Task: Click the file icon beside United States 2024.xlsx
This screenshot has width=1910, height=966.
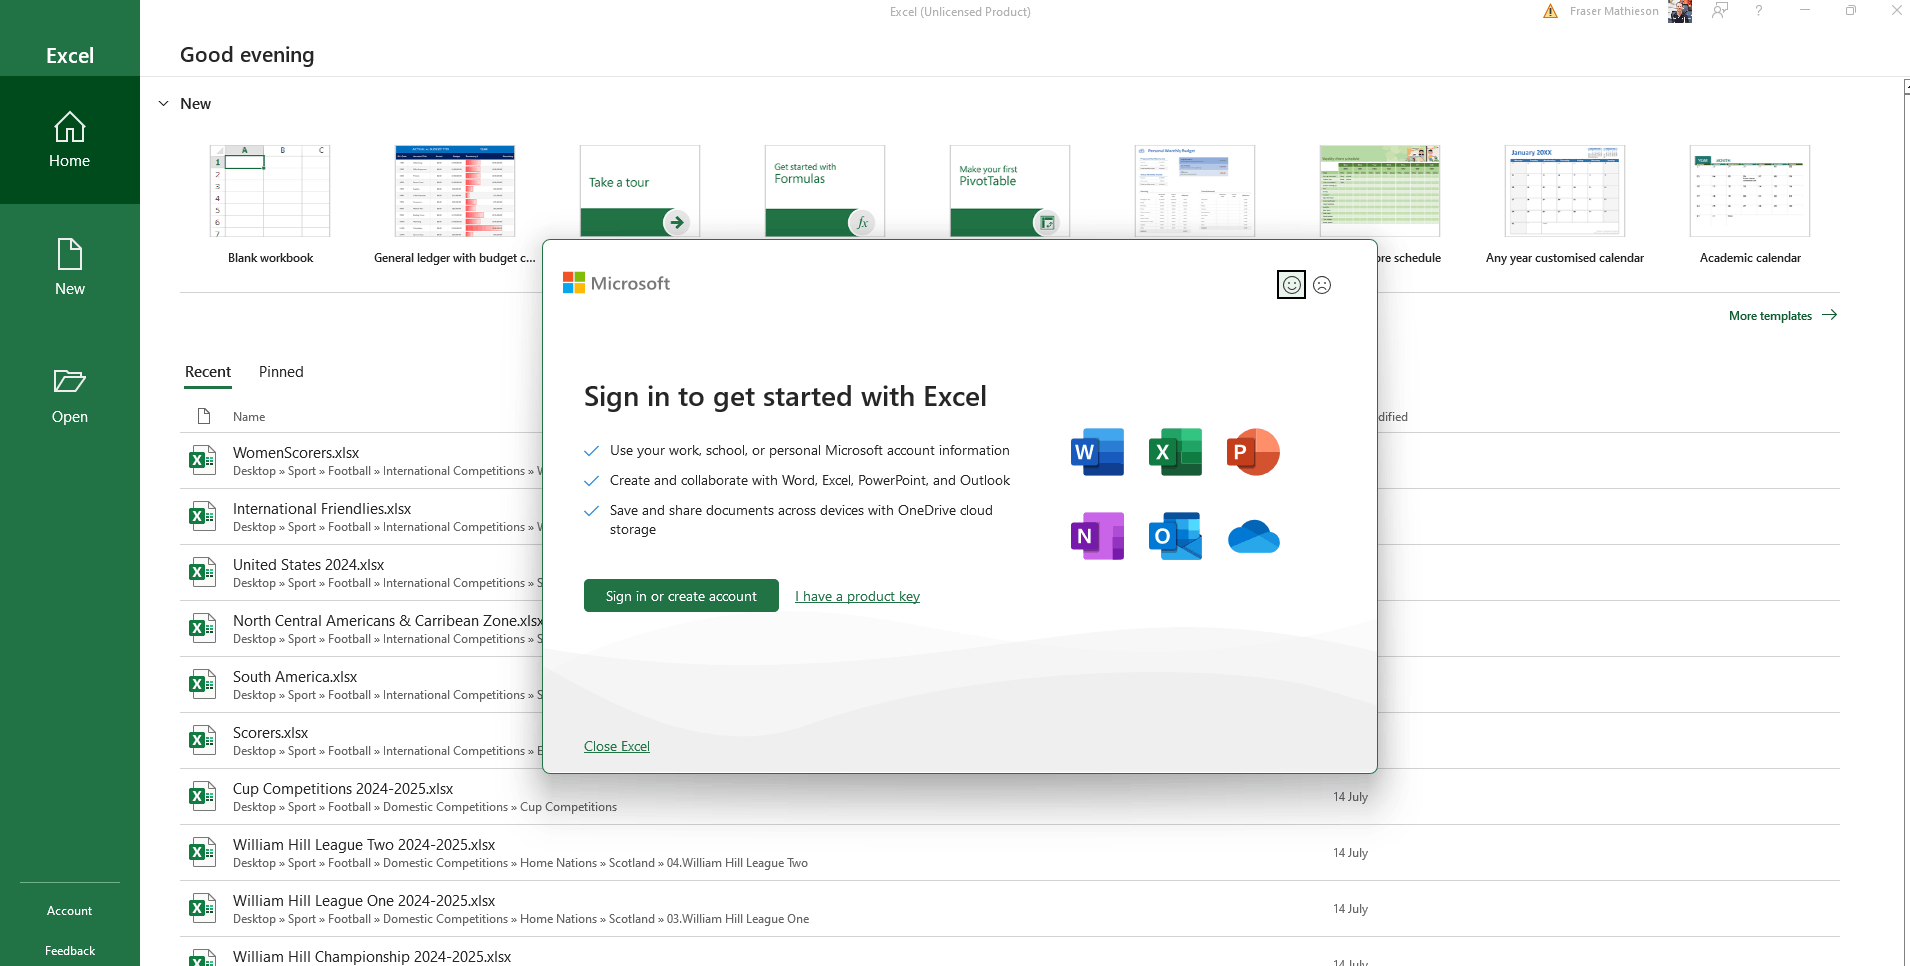Action: [x=202, y=572]
